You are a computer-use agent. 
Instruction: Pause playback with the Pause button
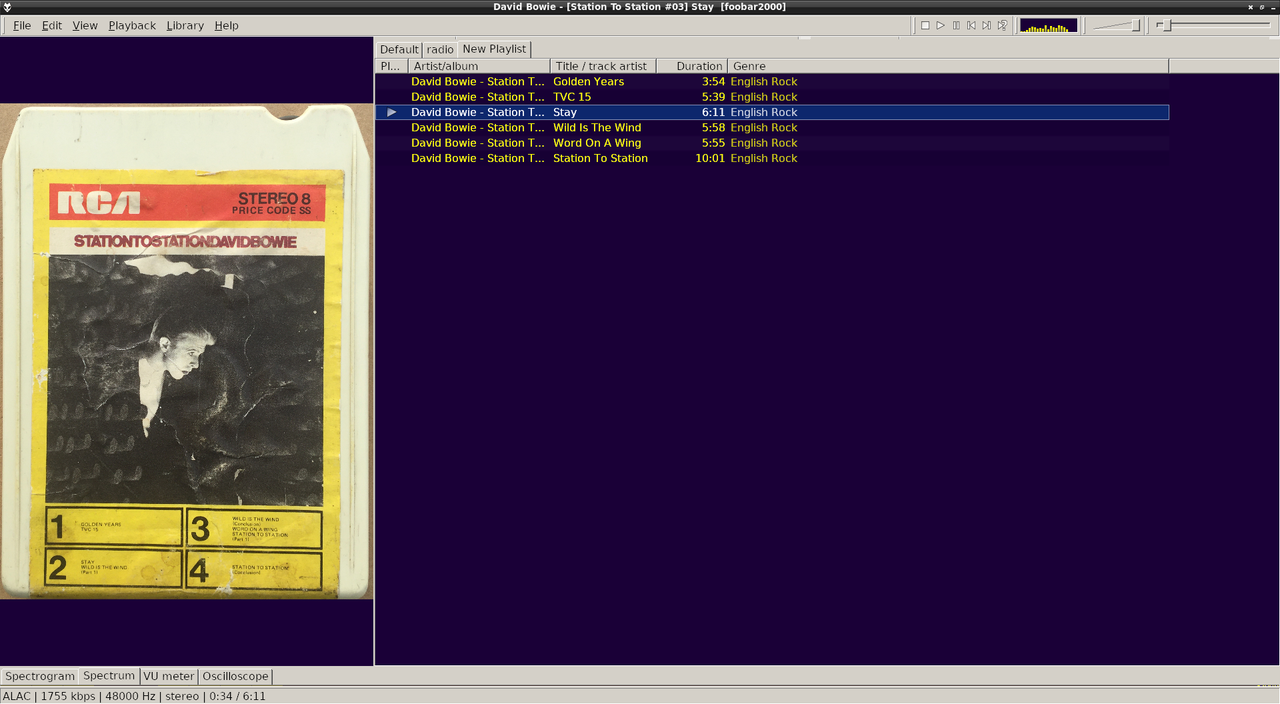[956, 25]
